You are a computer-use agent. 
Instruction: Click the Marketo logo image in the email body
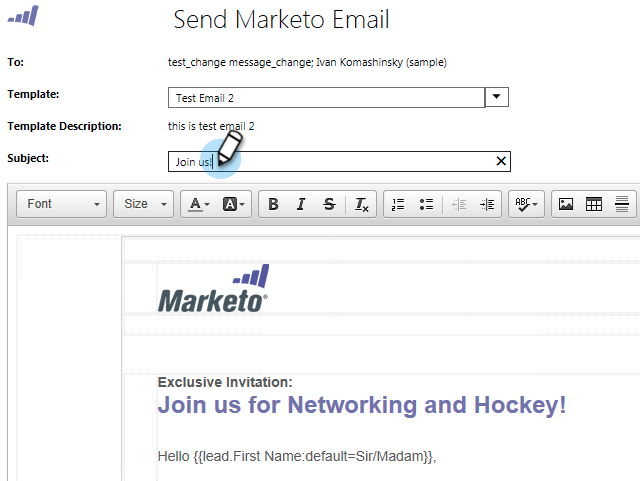click(213, 289)
